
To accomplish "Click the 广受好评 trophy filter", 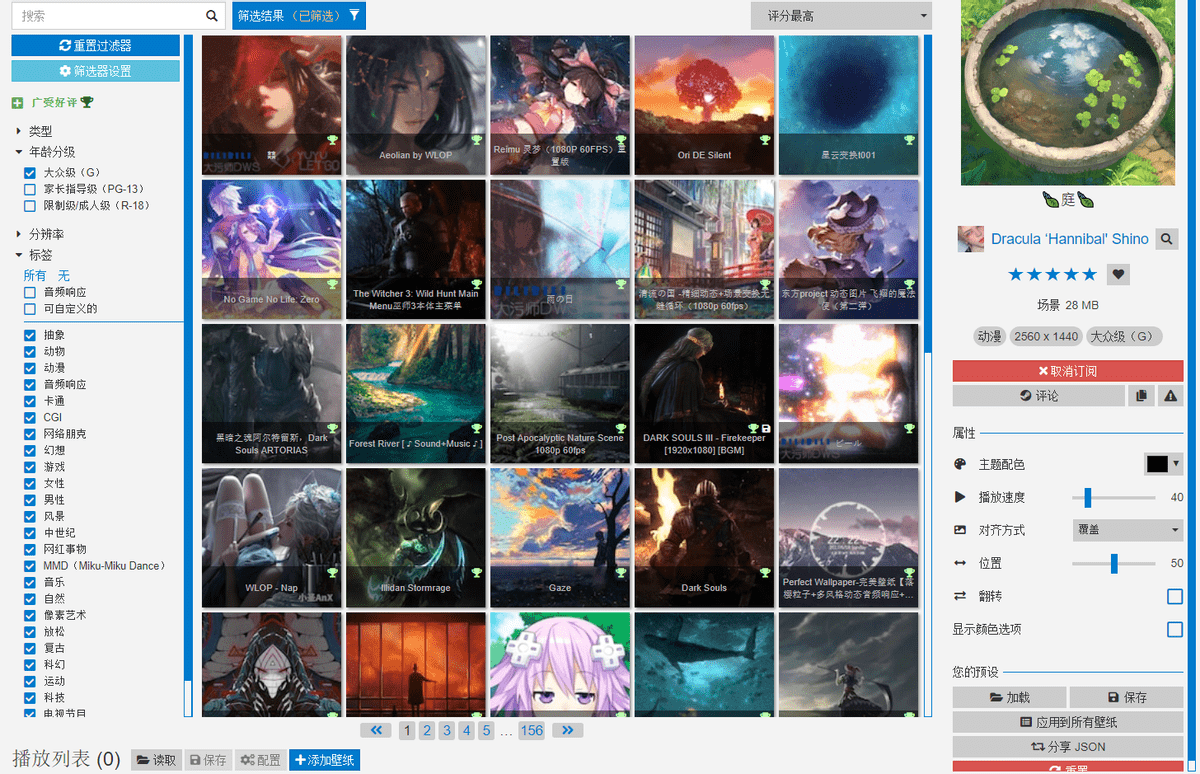I will click(53, 102).
